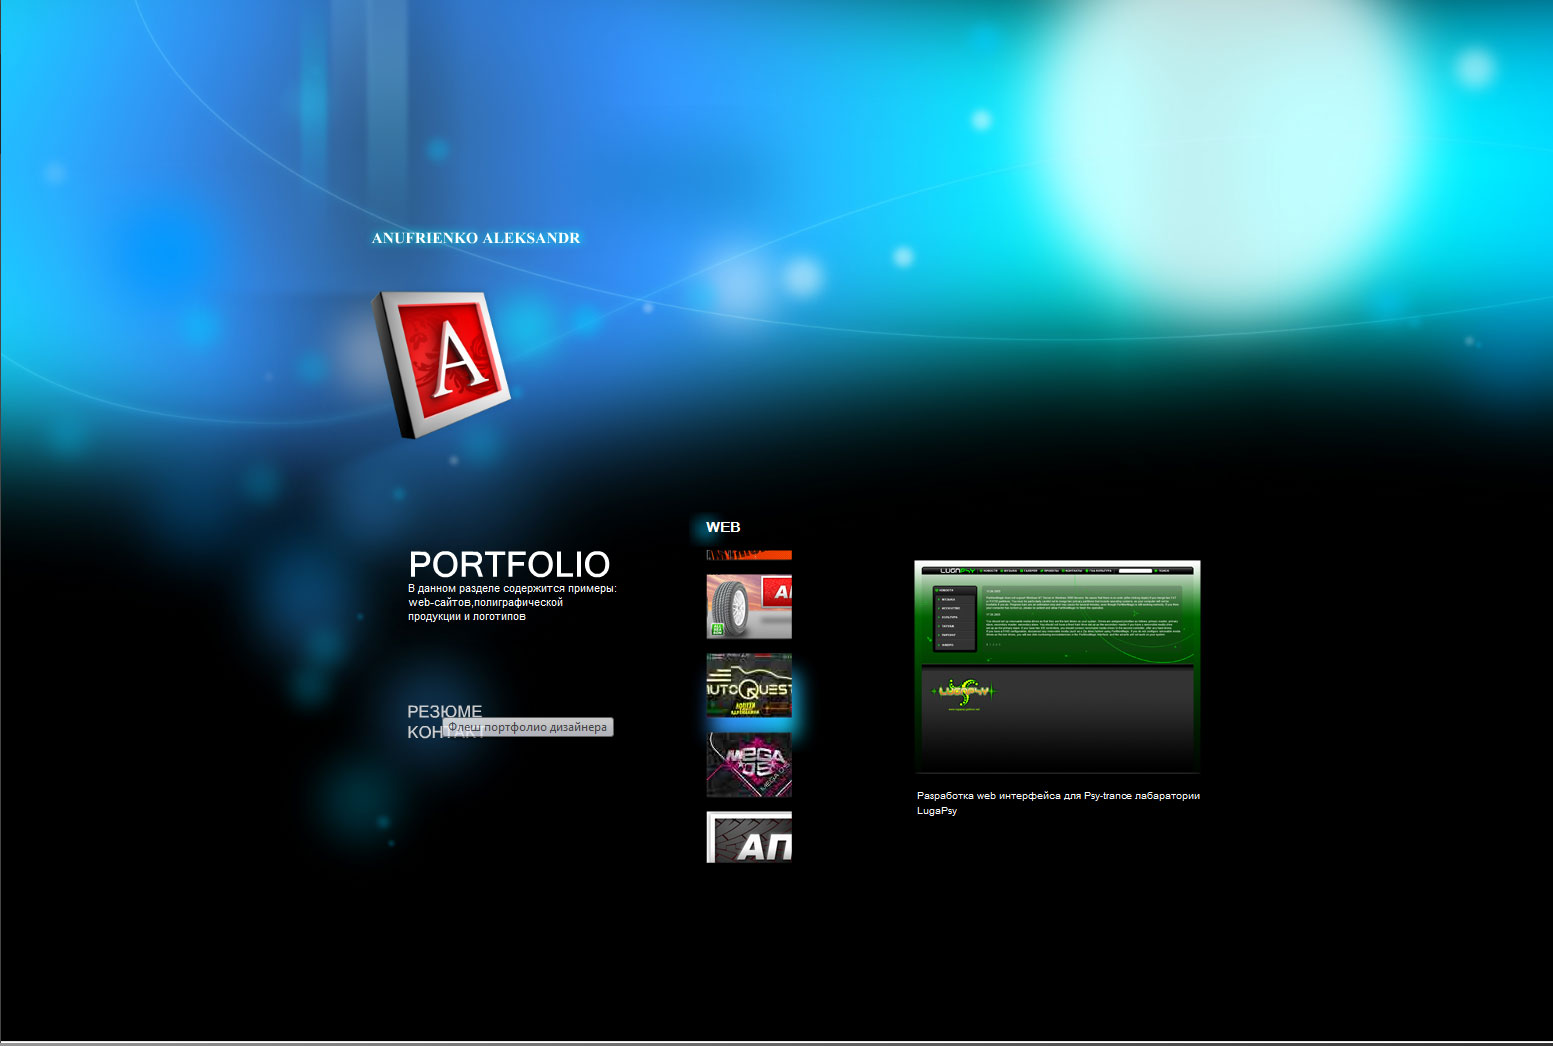Click the red letter 'A' logo icon
Image resolution: width=1553 pixels, height=1046 pixels.
coord(447,362)
